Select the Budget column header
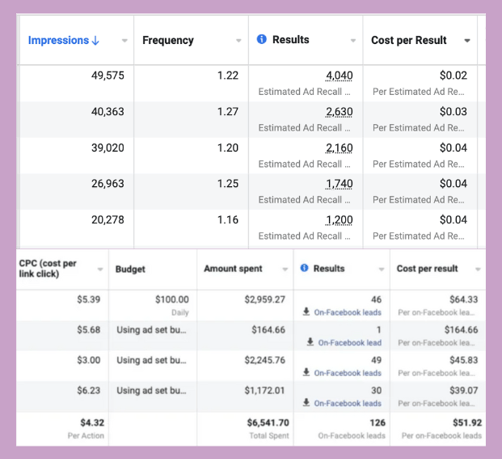 click(x=130, y=269)
